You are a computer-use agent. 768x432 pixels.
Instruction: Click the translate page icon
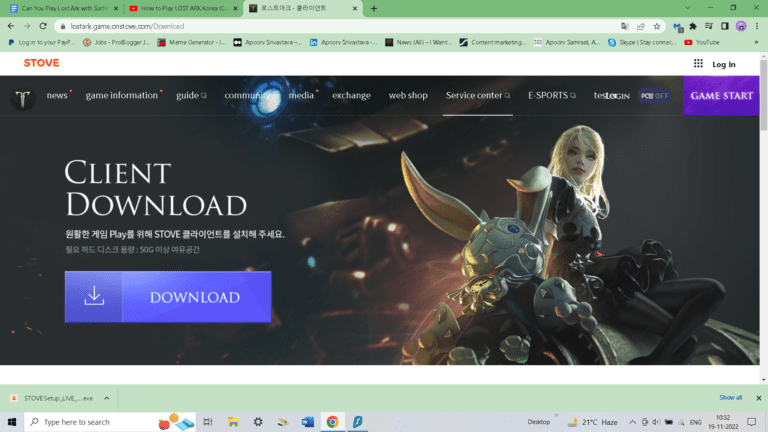624,26
